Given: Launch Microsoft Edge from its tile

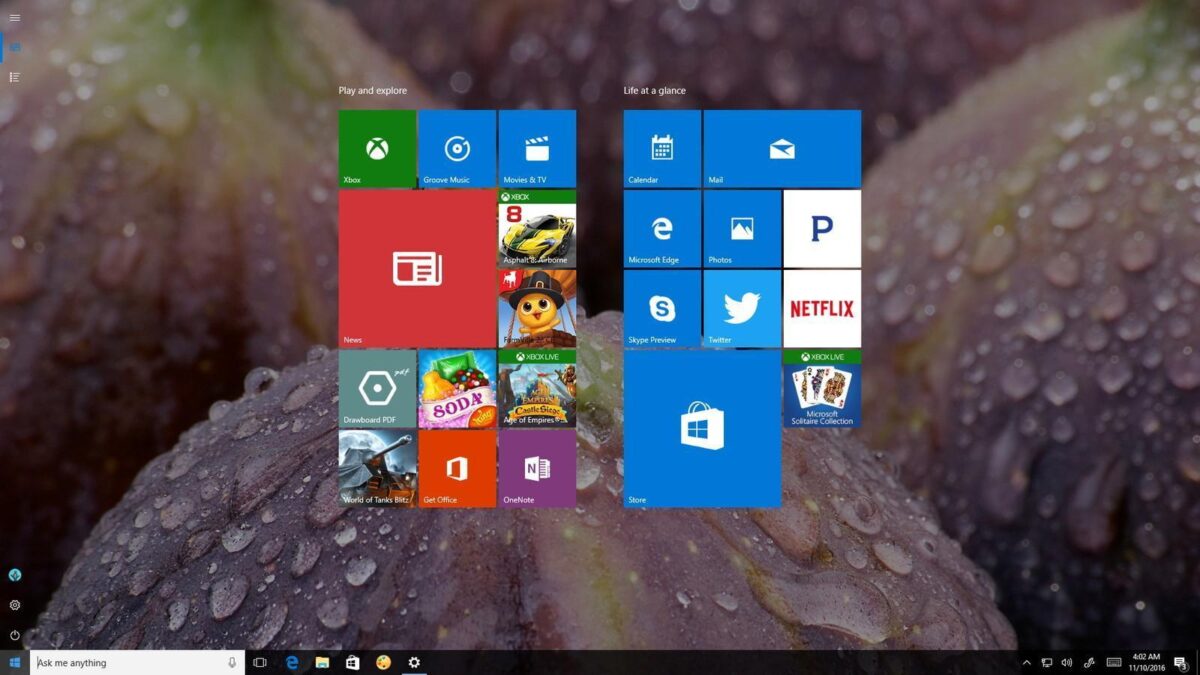Looking at the screenshot, I should click(x=660, y=228).
